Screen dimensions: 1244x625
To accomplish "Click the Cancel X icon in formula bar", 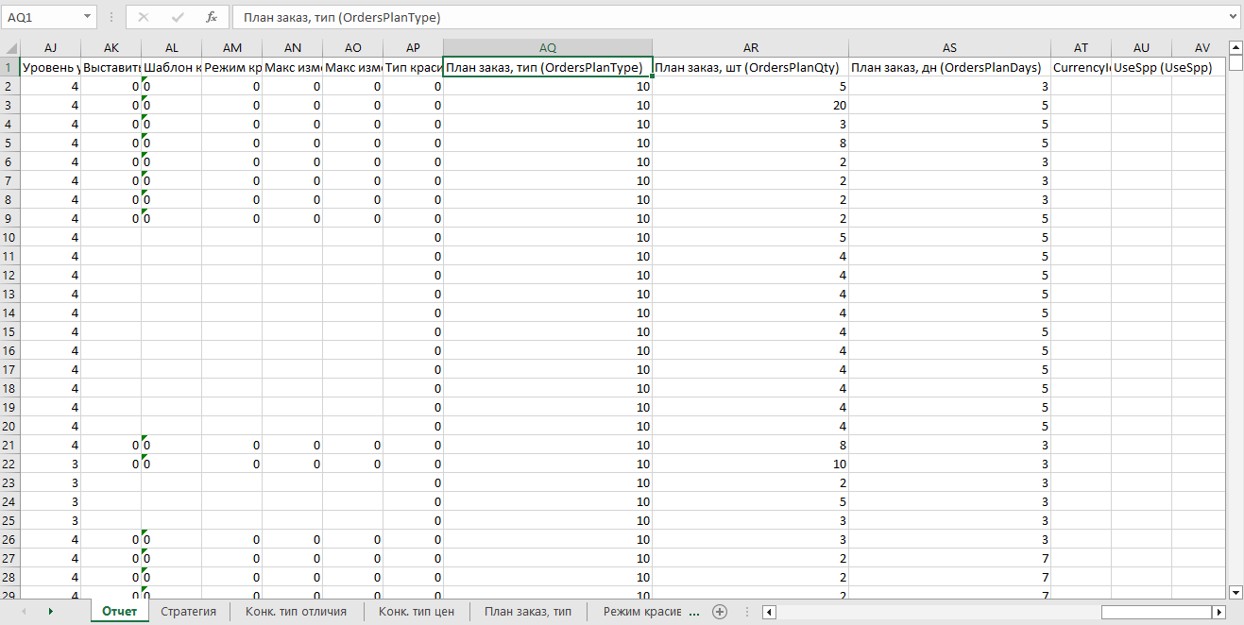I will pos(143,17).
